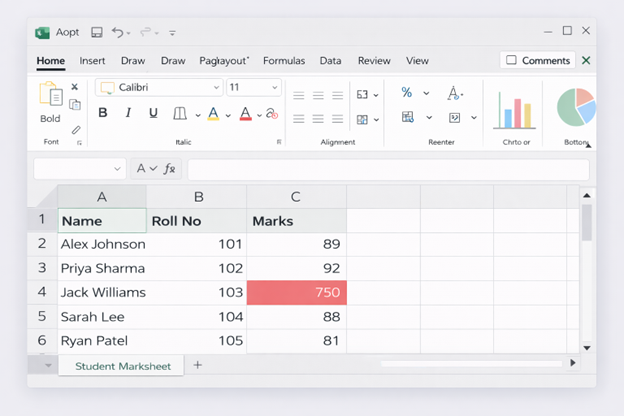This screenshot has height=416, width=624.
Task: Toggle Italic formatting button
Action: pos(128,113)
